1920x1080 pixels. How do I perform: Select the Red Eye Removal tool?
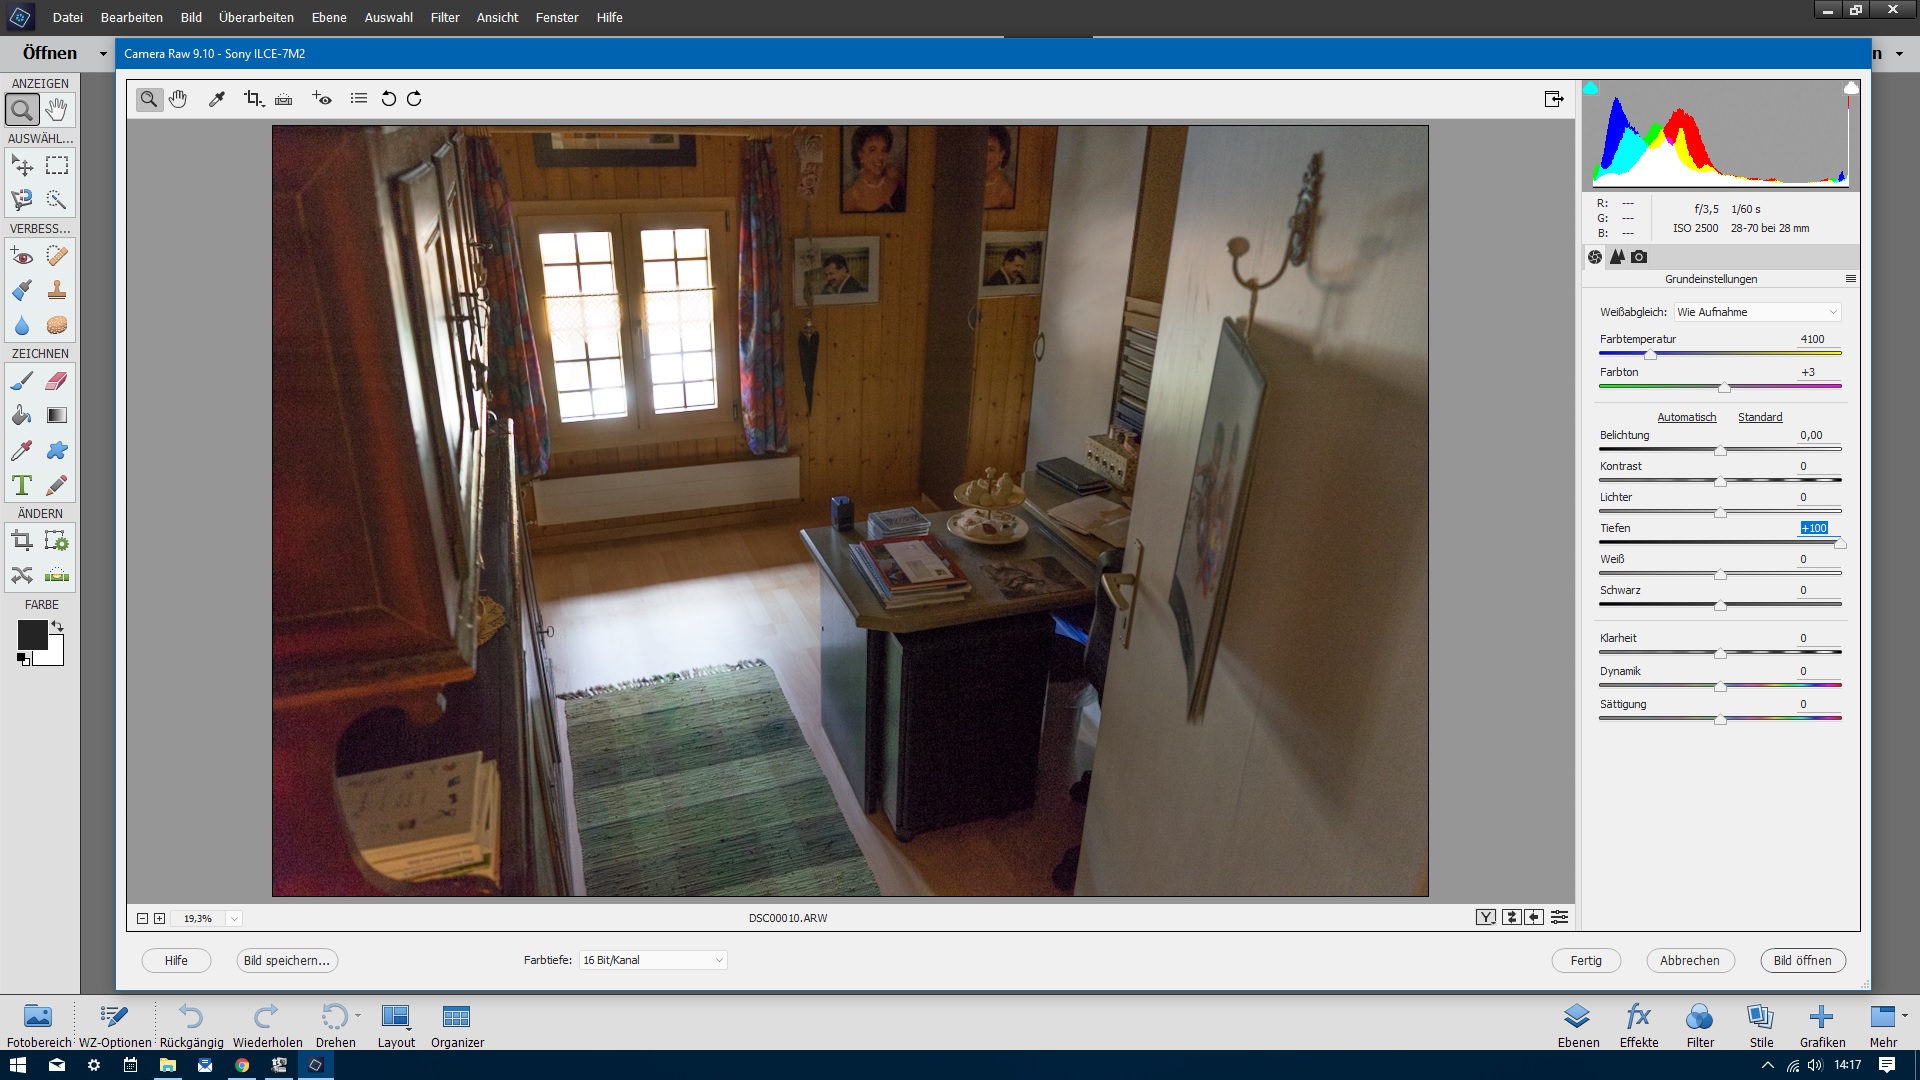click(322, 98)
